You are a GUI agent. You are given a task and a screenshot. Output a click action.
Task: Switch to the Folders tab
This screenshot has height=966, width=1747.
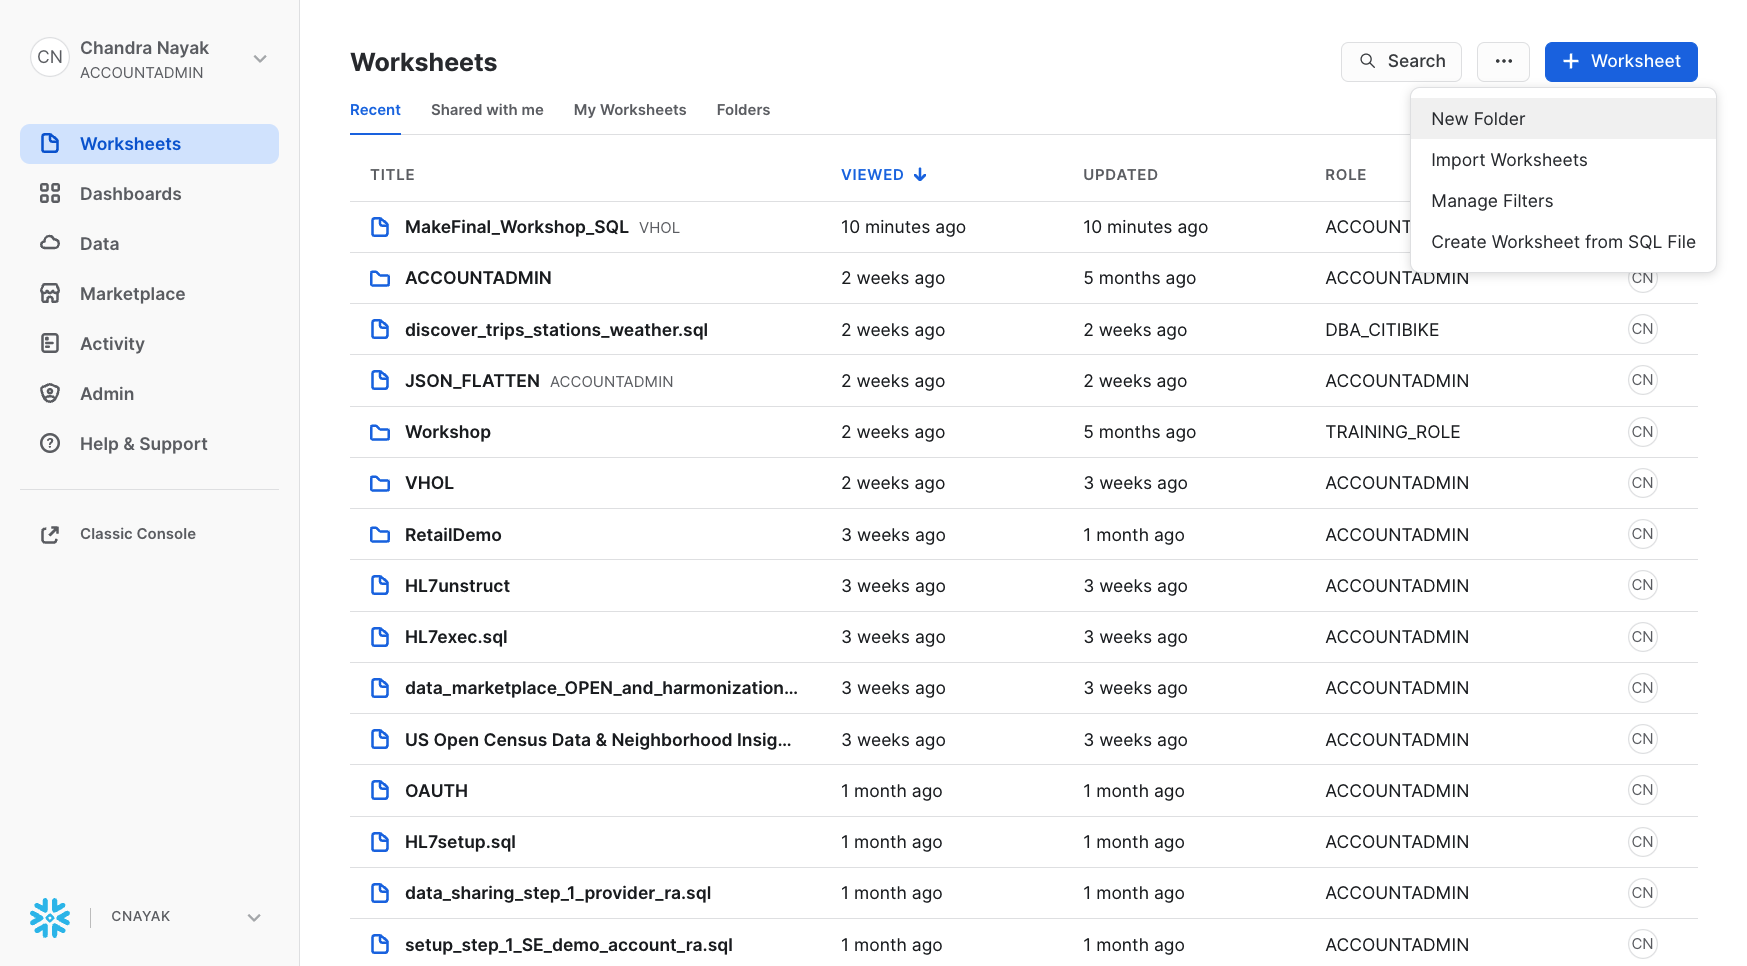(743, 110)
